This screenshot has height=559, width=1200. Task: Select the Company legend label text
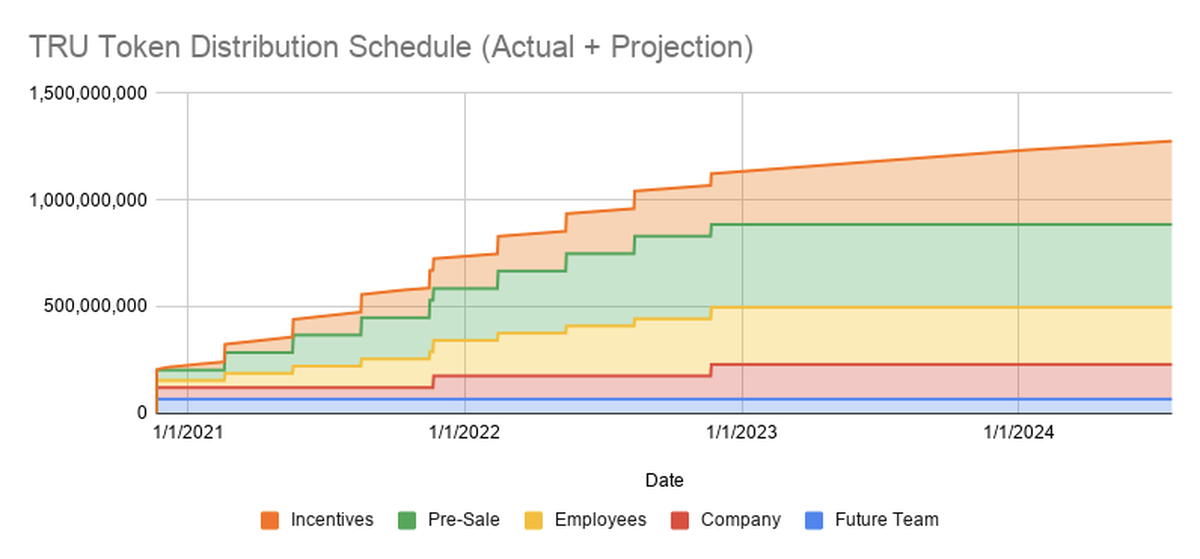tap(741, 520)
